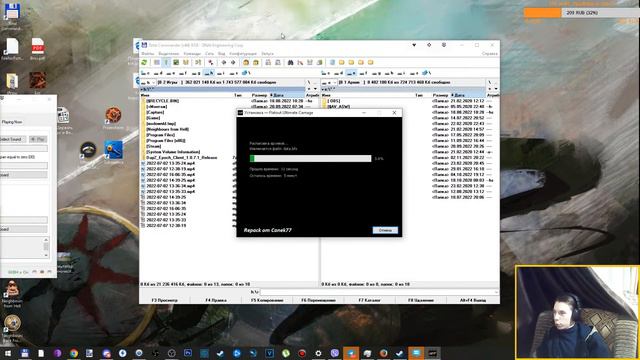640x360 pixels.
Task: Select the [Games] folder in left panel
Action: point(153,118)
